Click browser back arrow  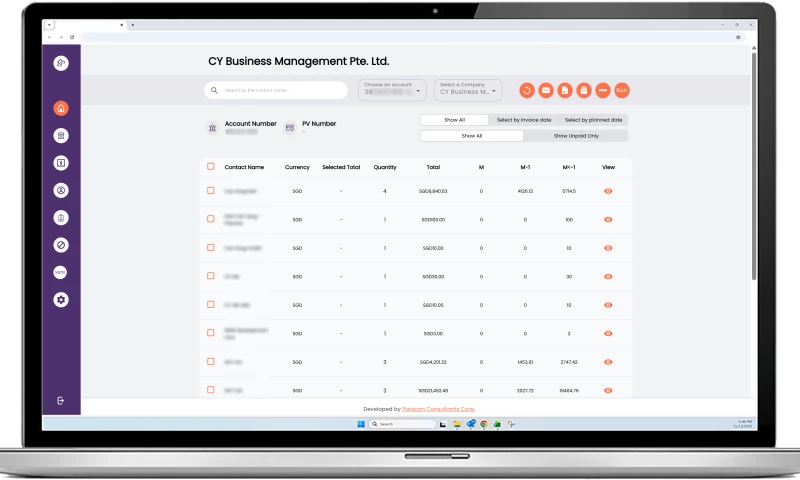pyautogui.click(x=49, y=37)
